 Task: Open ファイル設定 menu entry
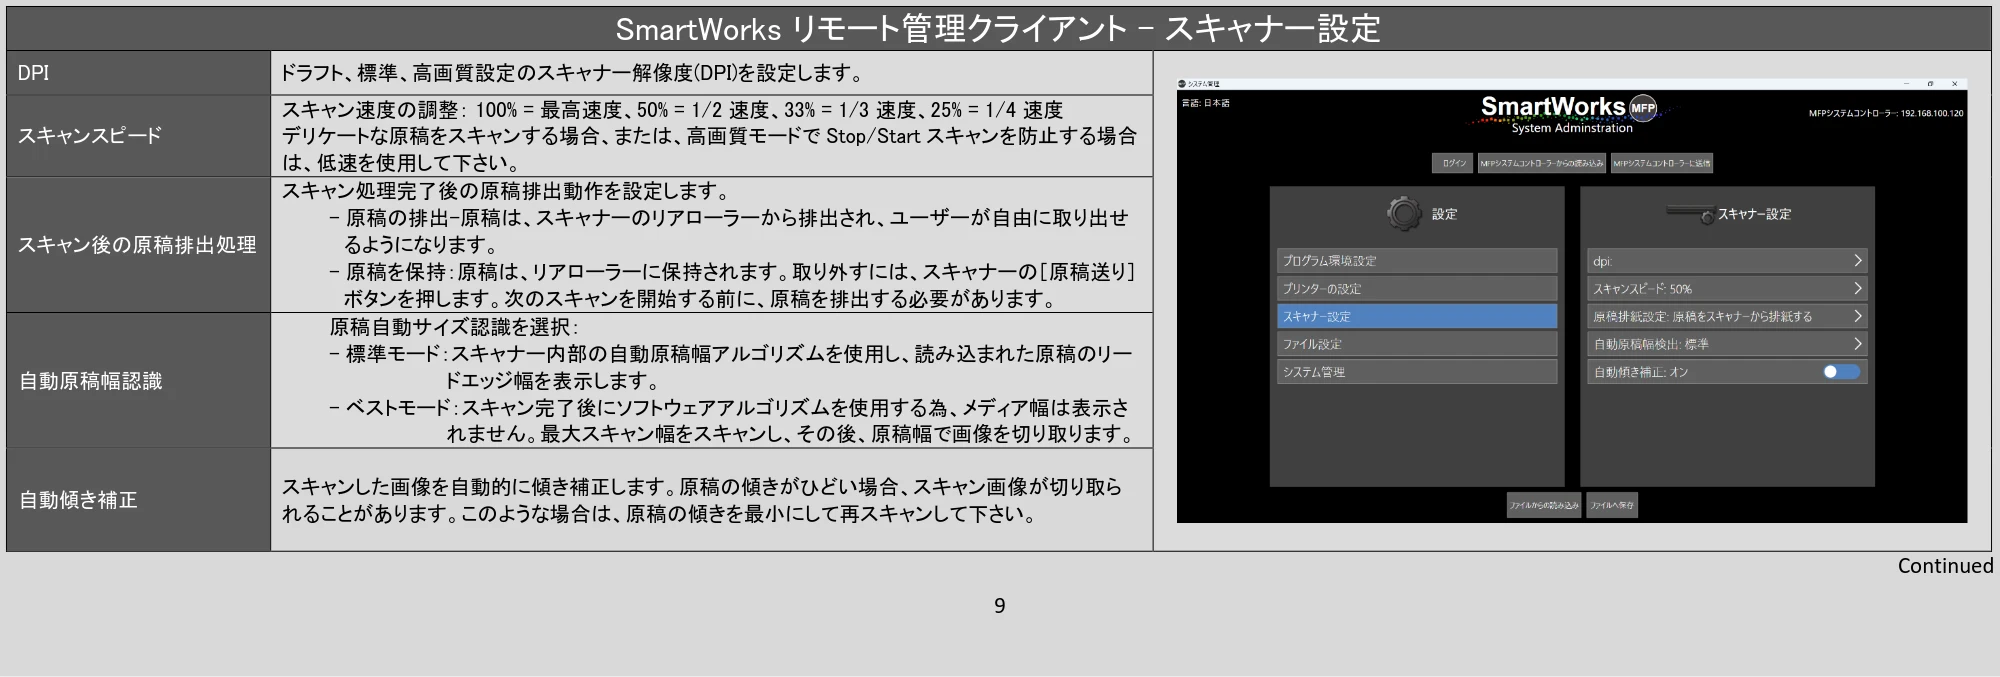(1417, 344)
